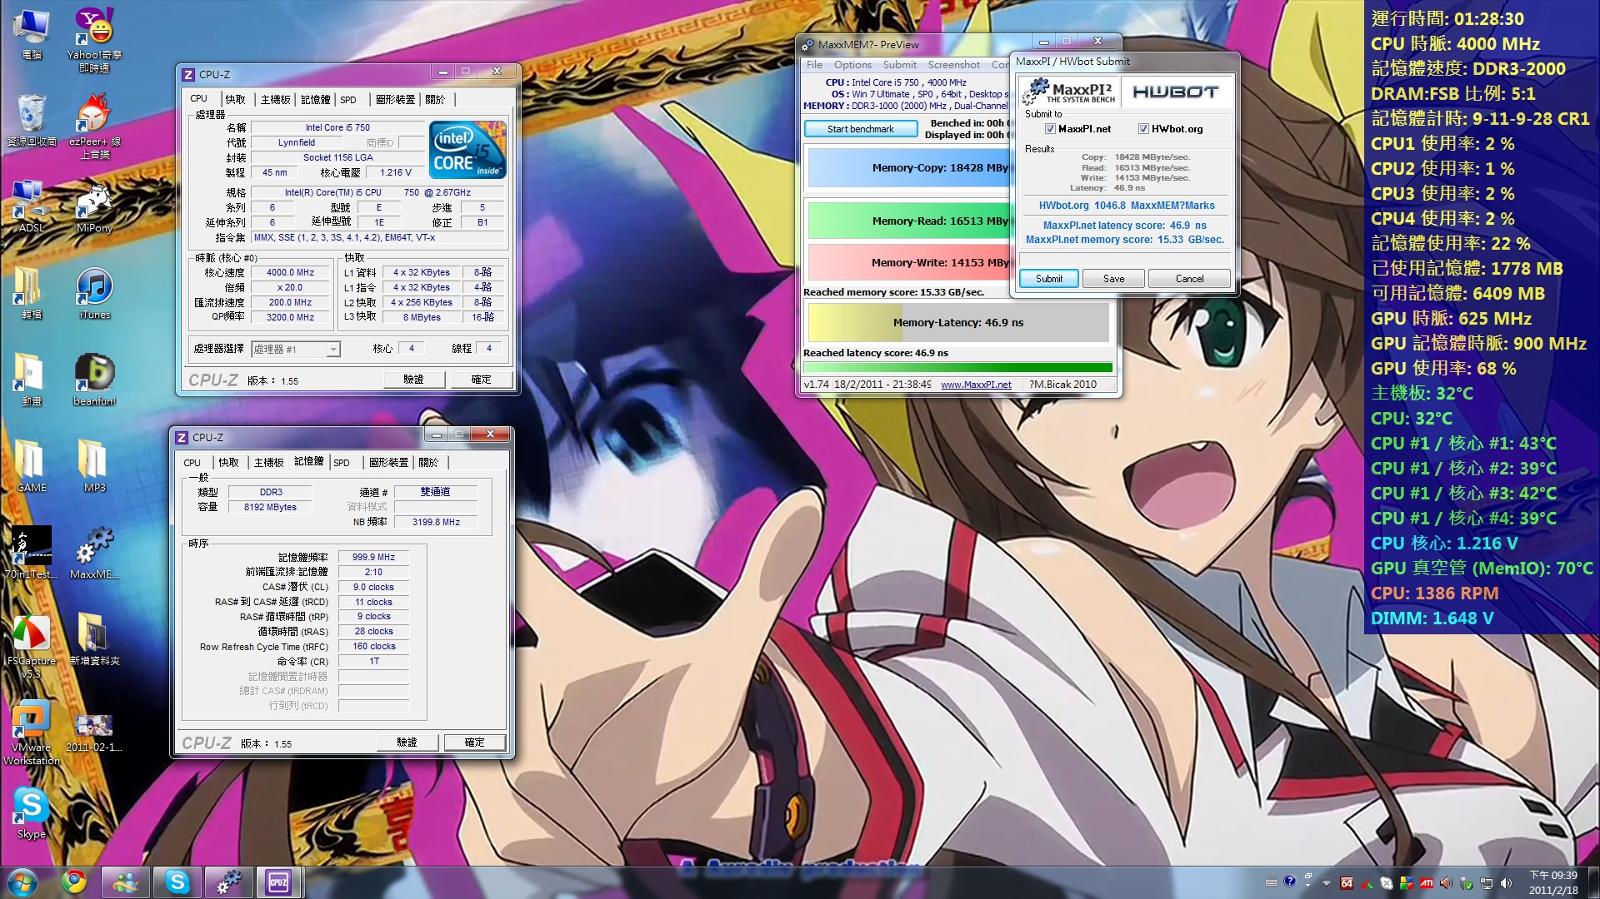Click Cancel in HWbot Submit dialog
1600x899 pixels.
click(1189, 279)
